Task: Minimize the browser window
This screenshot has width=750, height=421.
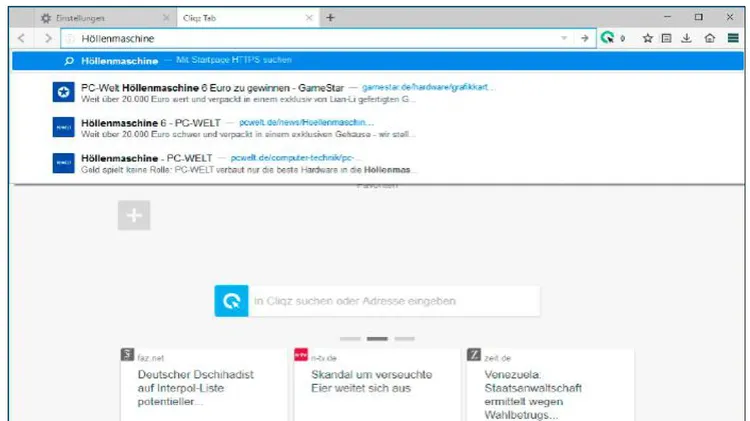Action: [x=667, y=17]
